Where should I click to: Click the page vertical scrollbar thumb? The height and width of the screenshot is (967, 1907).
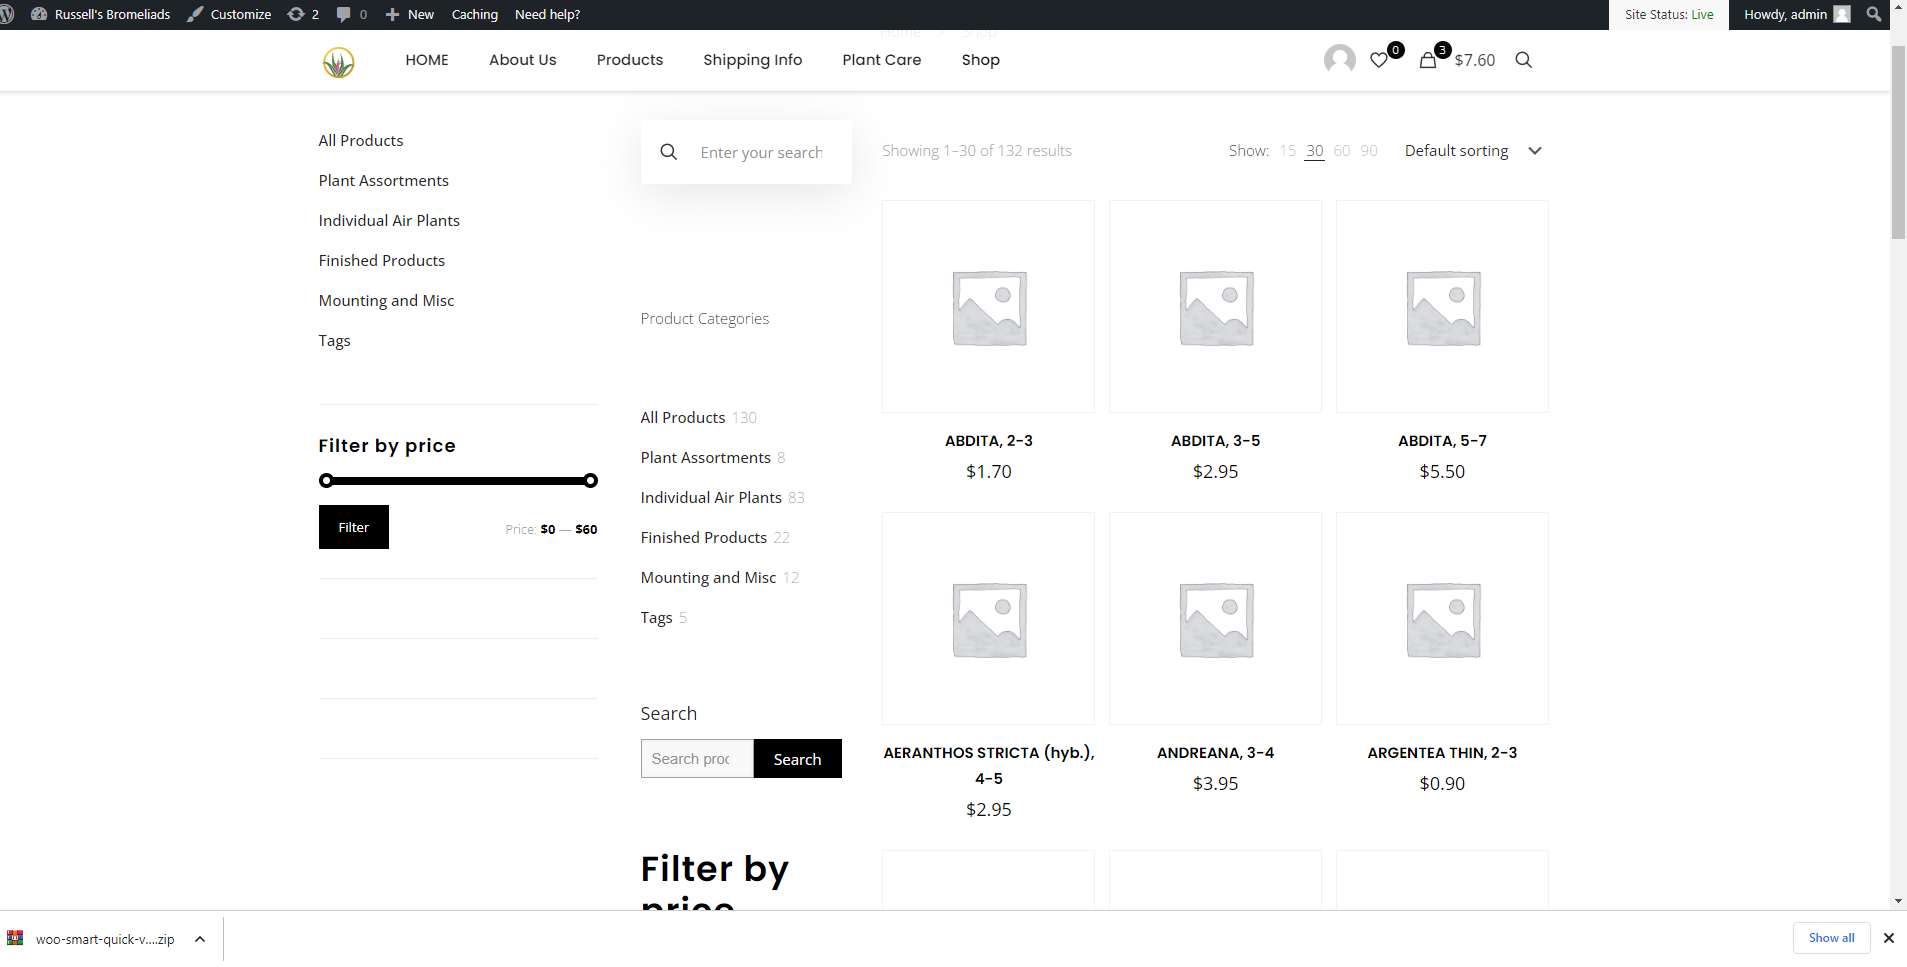tap(1898, 142)
